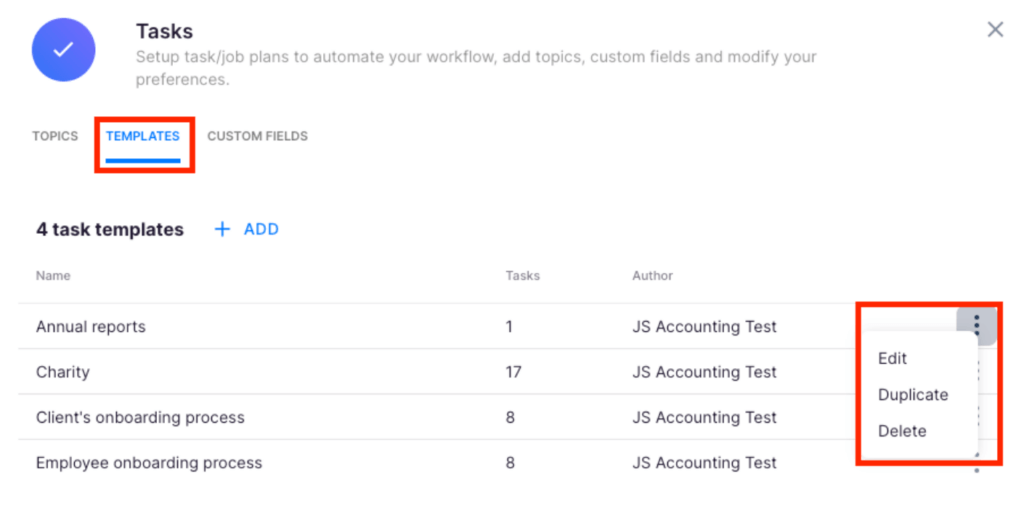Pick Delete from the context menu
1024x528 pixels.
[x=902, y=431]
